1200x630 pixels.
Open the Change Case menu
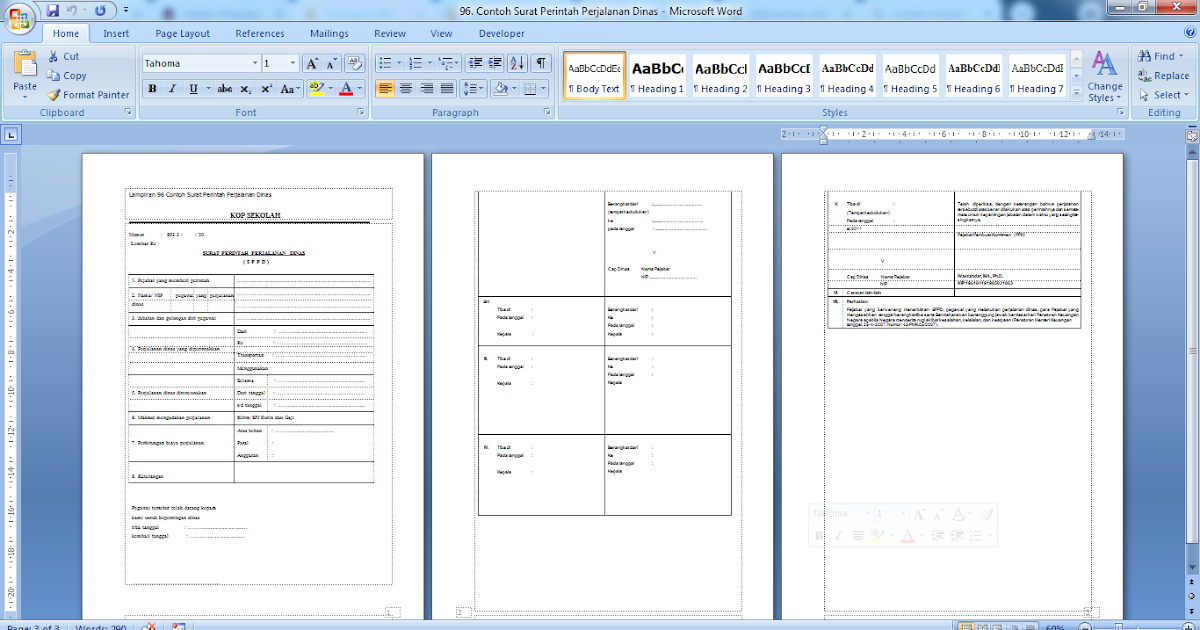click(x=290, y=88)
